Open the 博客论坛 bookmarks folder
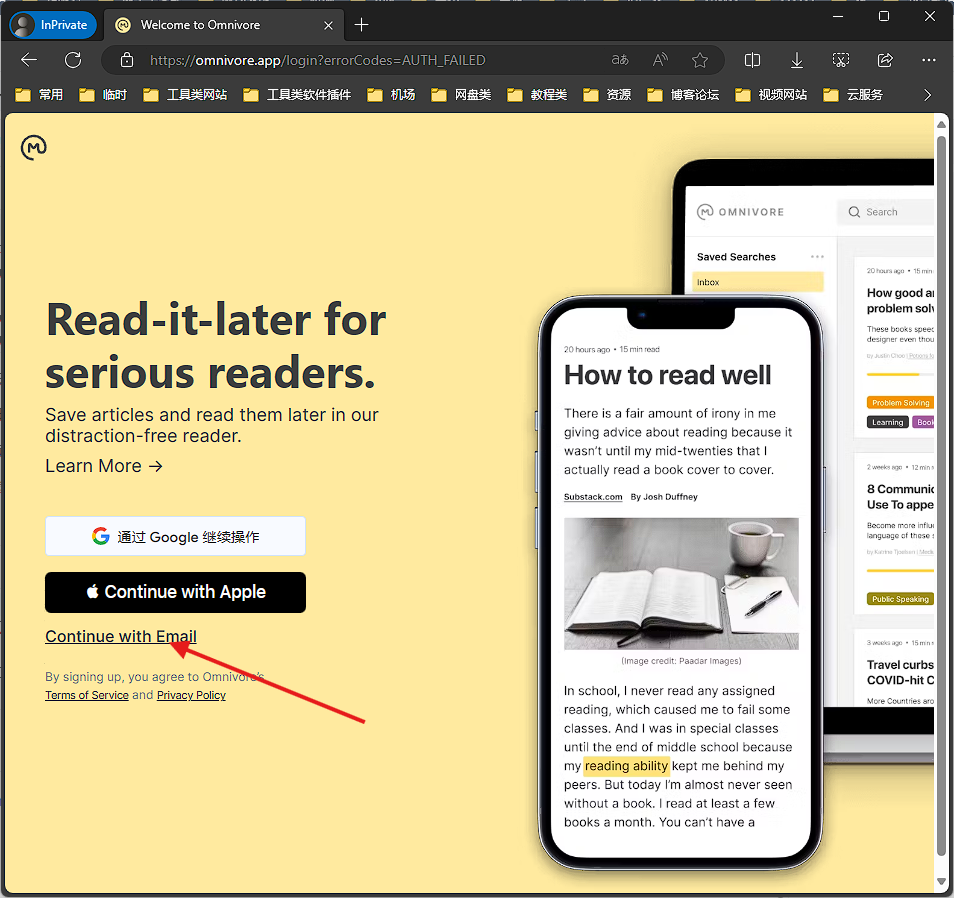 click(683, 95)
